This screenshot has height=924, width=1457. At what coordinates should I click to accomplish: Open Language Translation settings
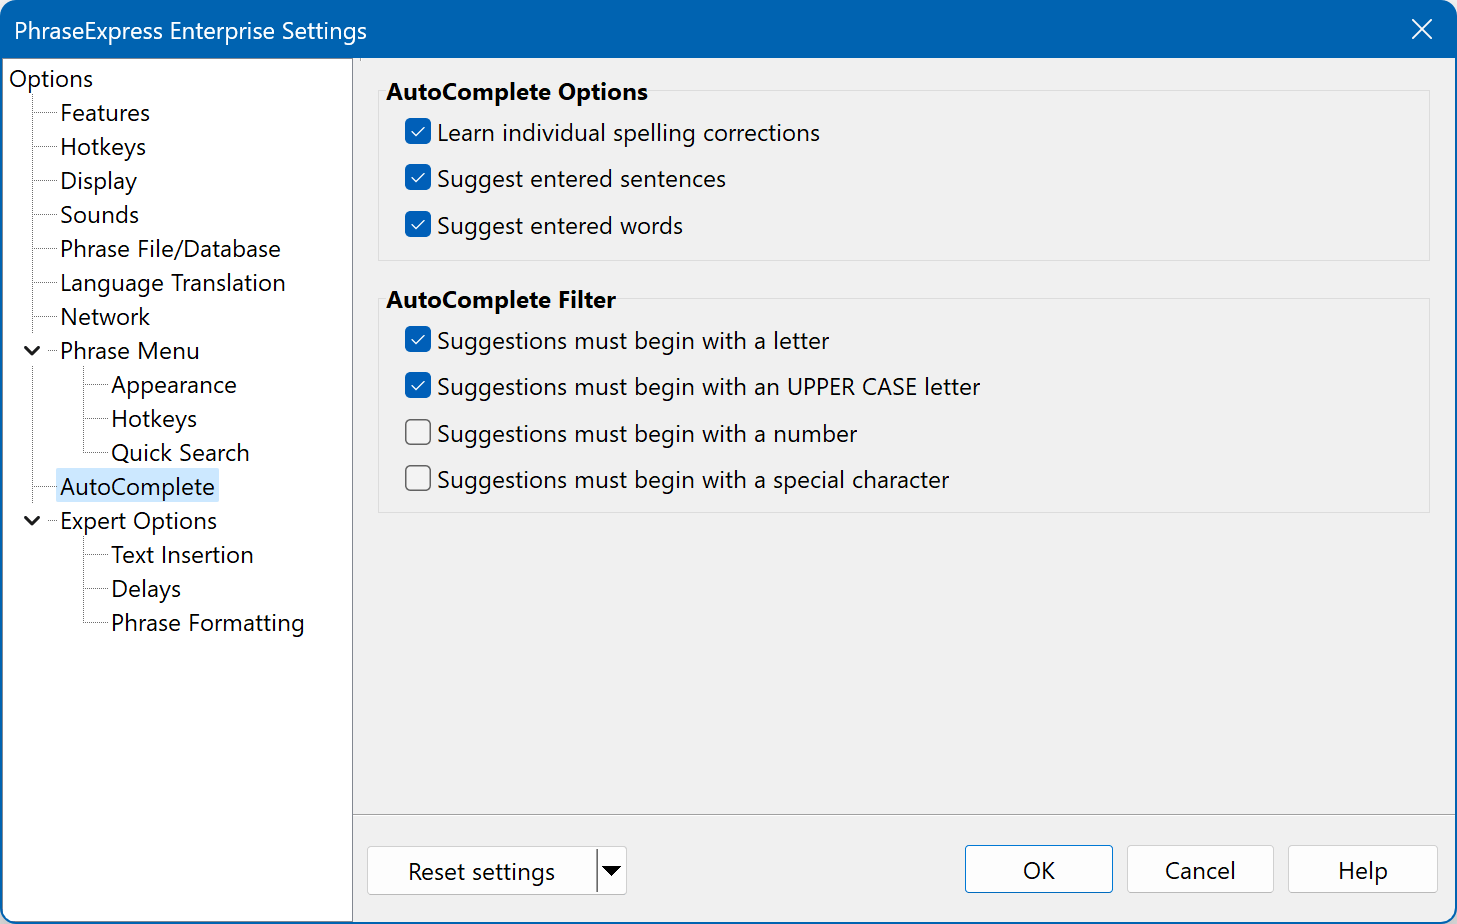click(173, 283)
